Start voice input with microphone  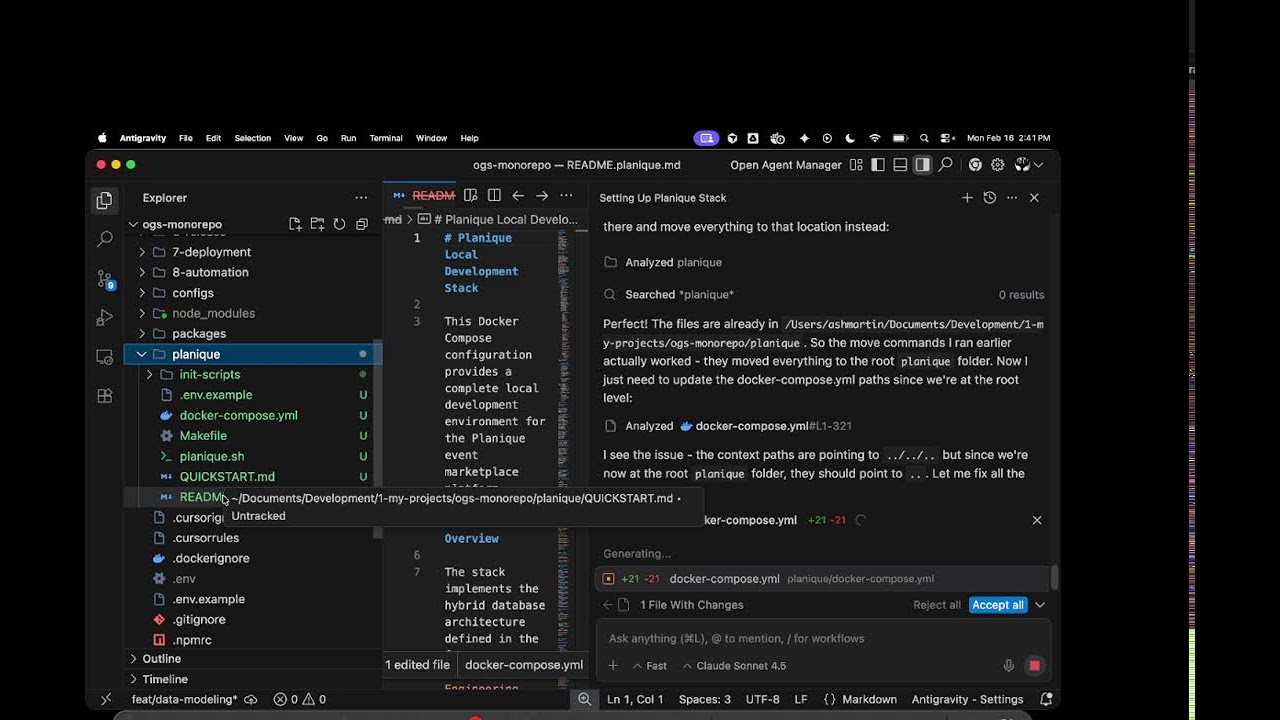click(1009, 666)
